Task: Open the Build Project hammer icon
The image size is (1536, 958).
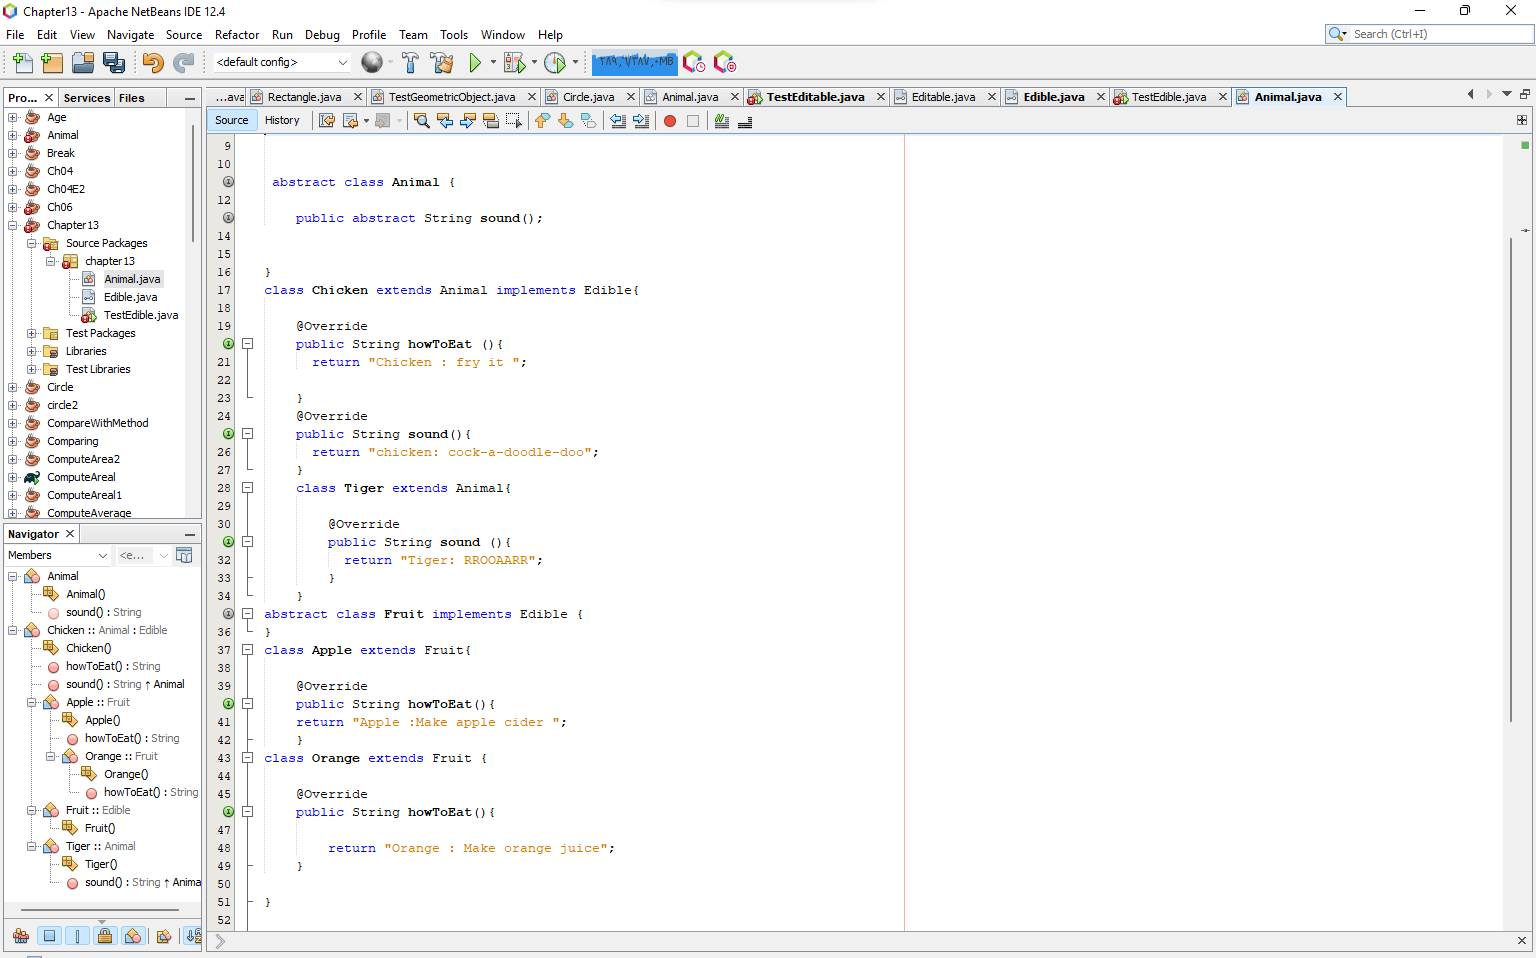Action: click(x=410, y=62)
